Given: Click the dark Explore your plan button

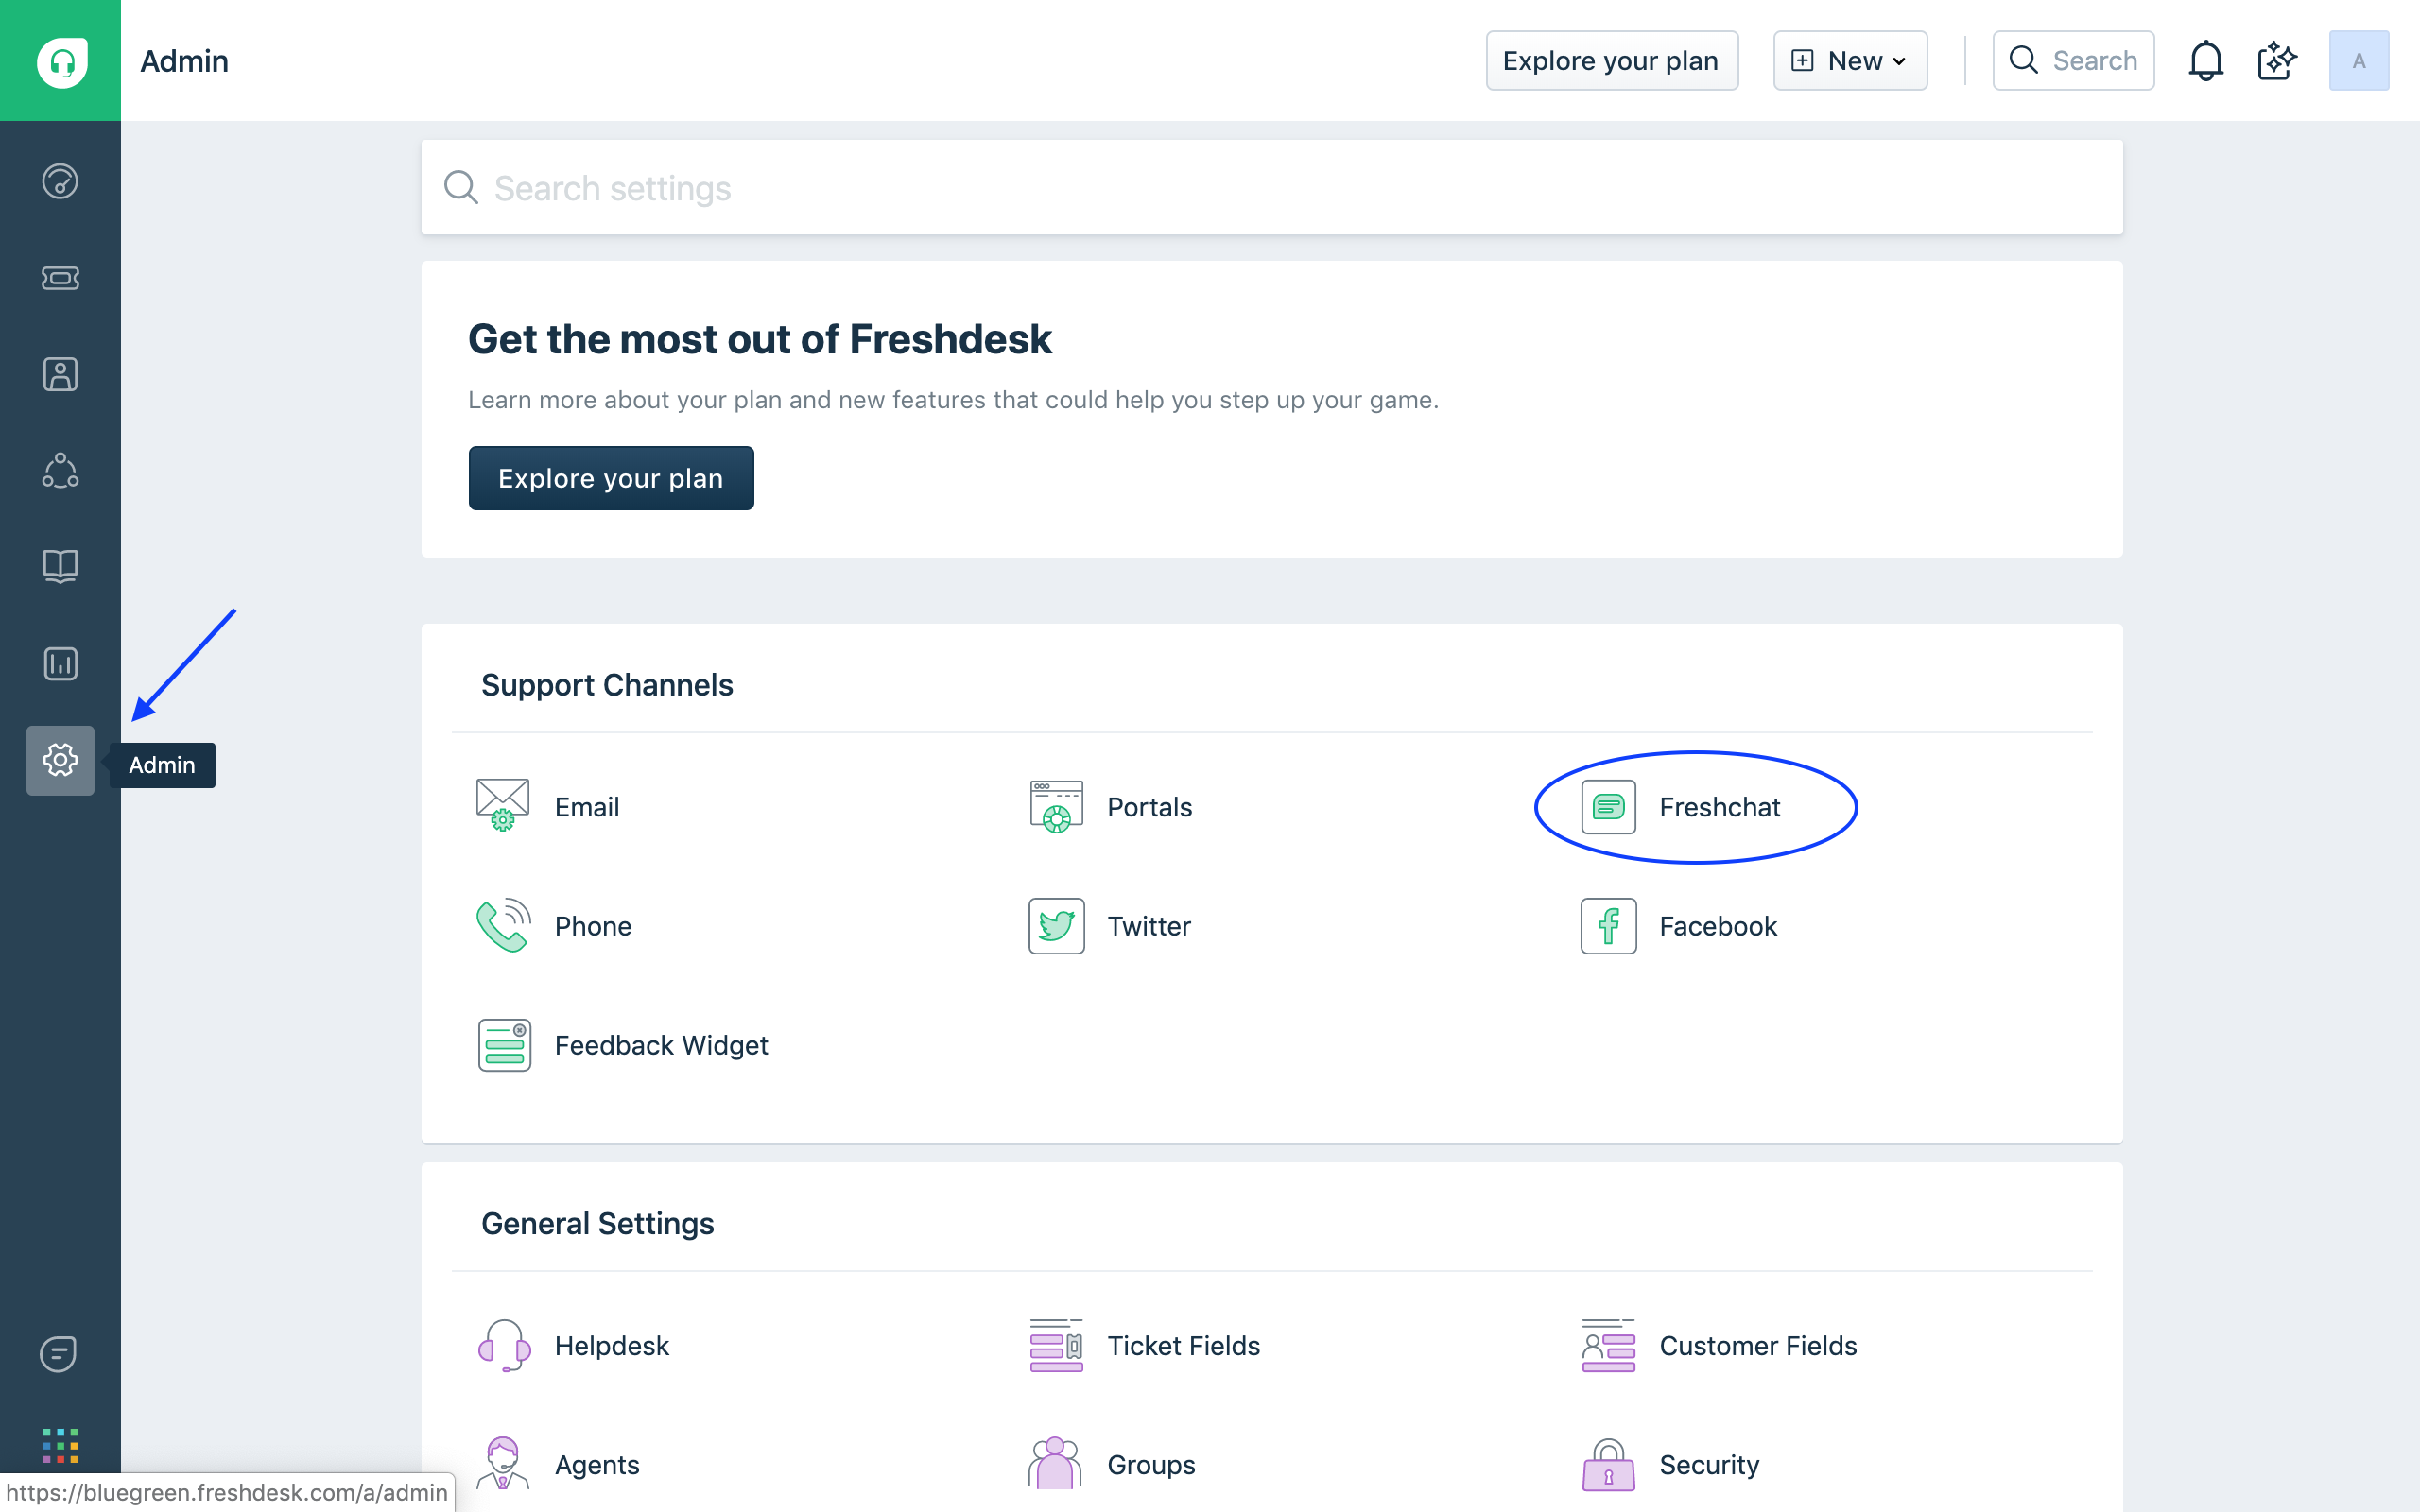Looking at the screenshot, I should pos(610,478).
